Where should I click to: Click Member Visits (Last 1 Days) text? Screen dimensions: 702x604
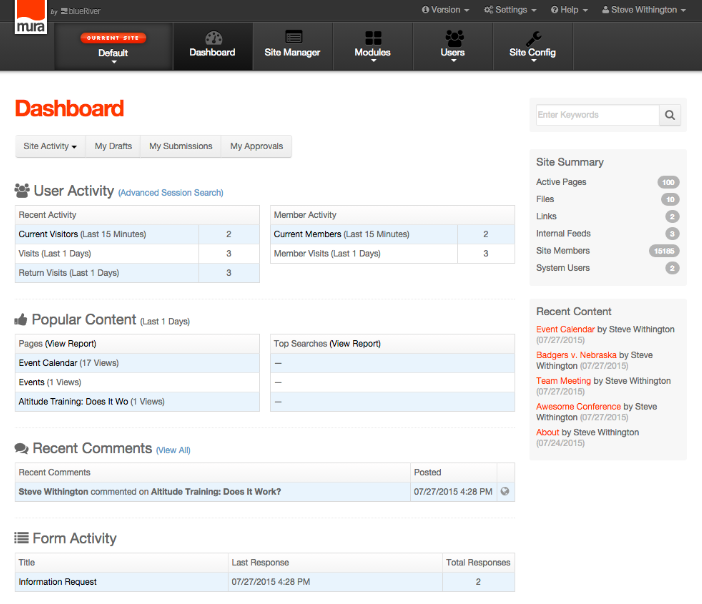[327, 253]
